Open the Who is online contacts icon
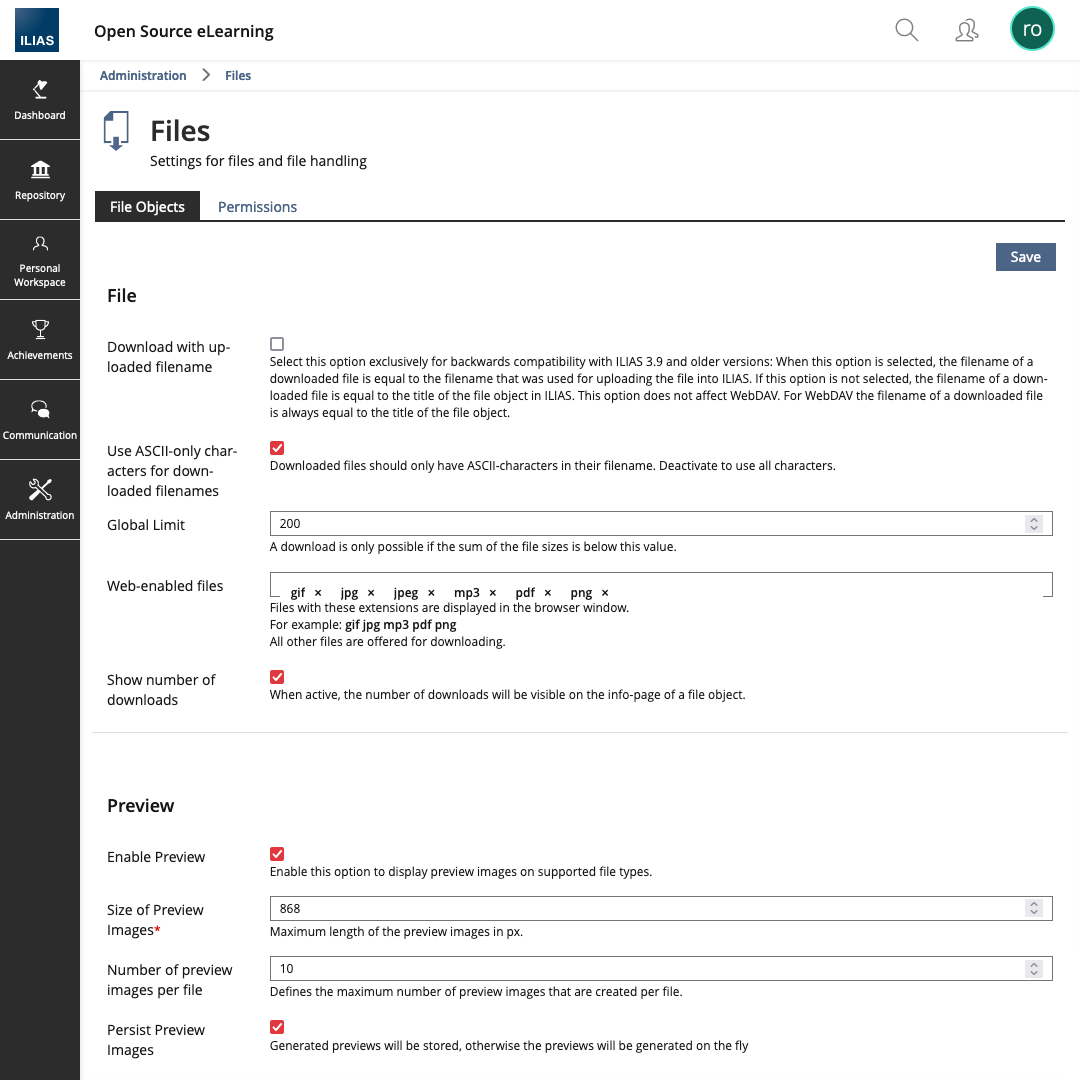 click(966, 30)
